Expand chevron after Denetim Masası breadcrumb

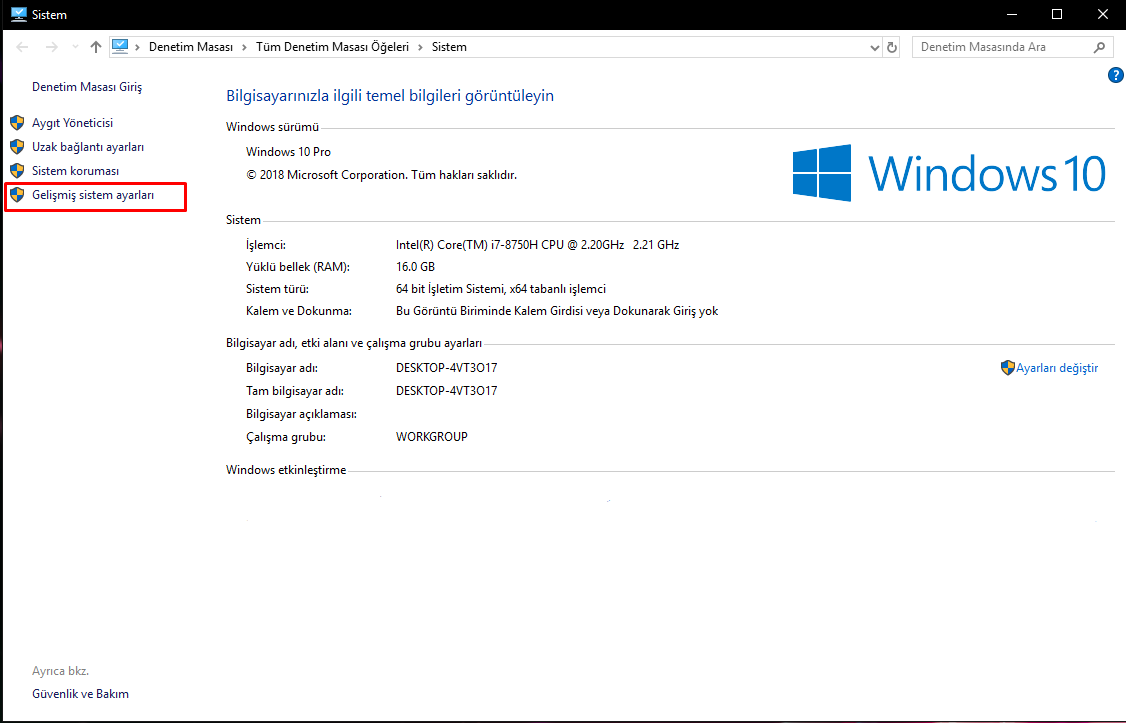pyautogui.click(x=244, y=47)
